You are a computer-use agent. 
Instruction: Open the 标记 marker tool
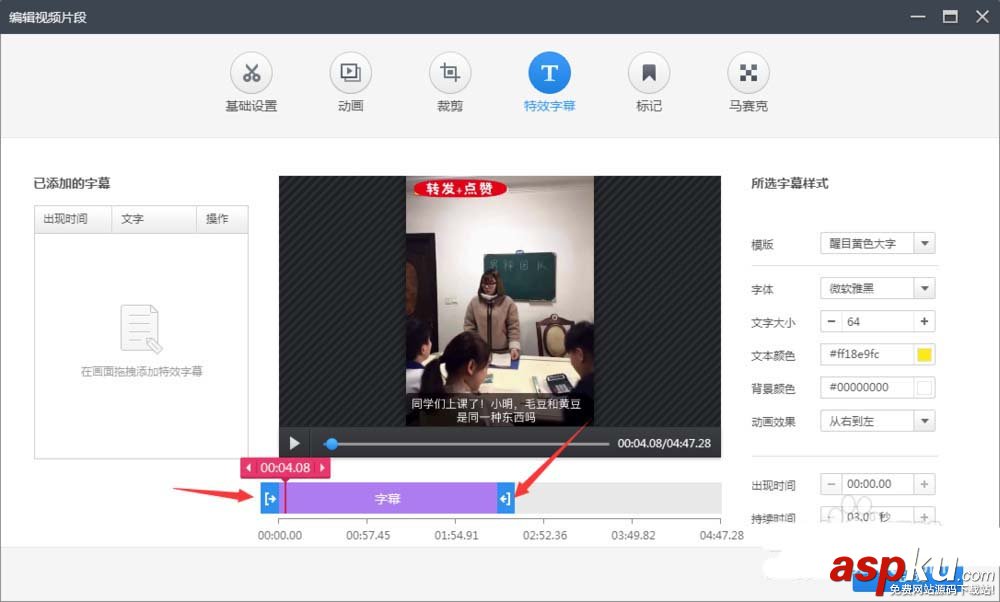(x=648, y=82)
